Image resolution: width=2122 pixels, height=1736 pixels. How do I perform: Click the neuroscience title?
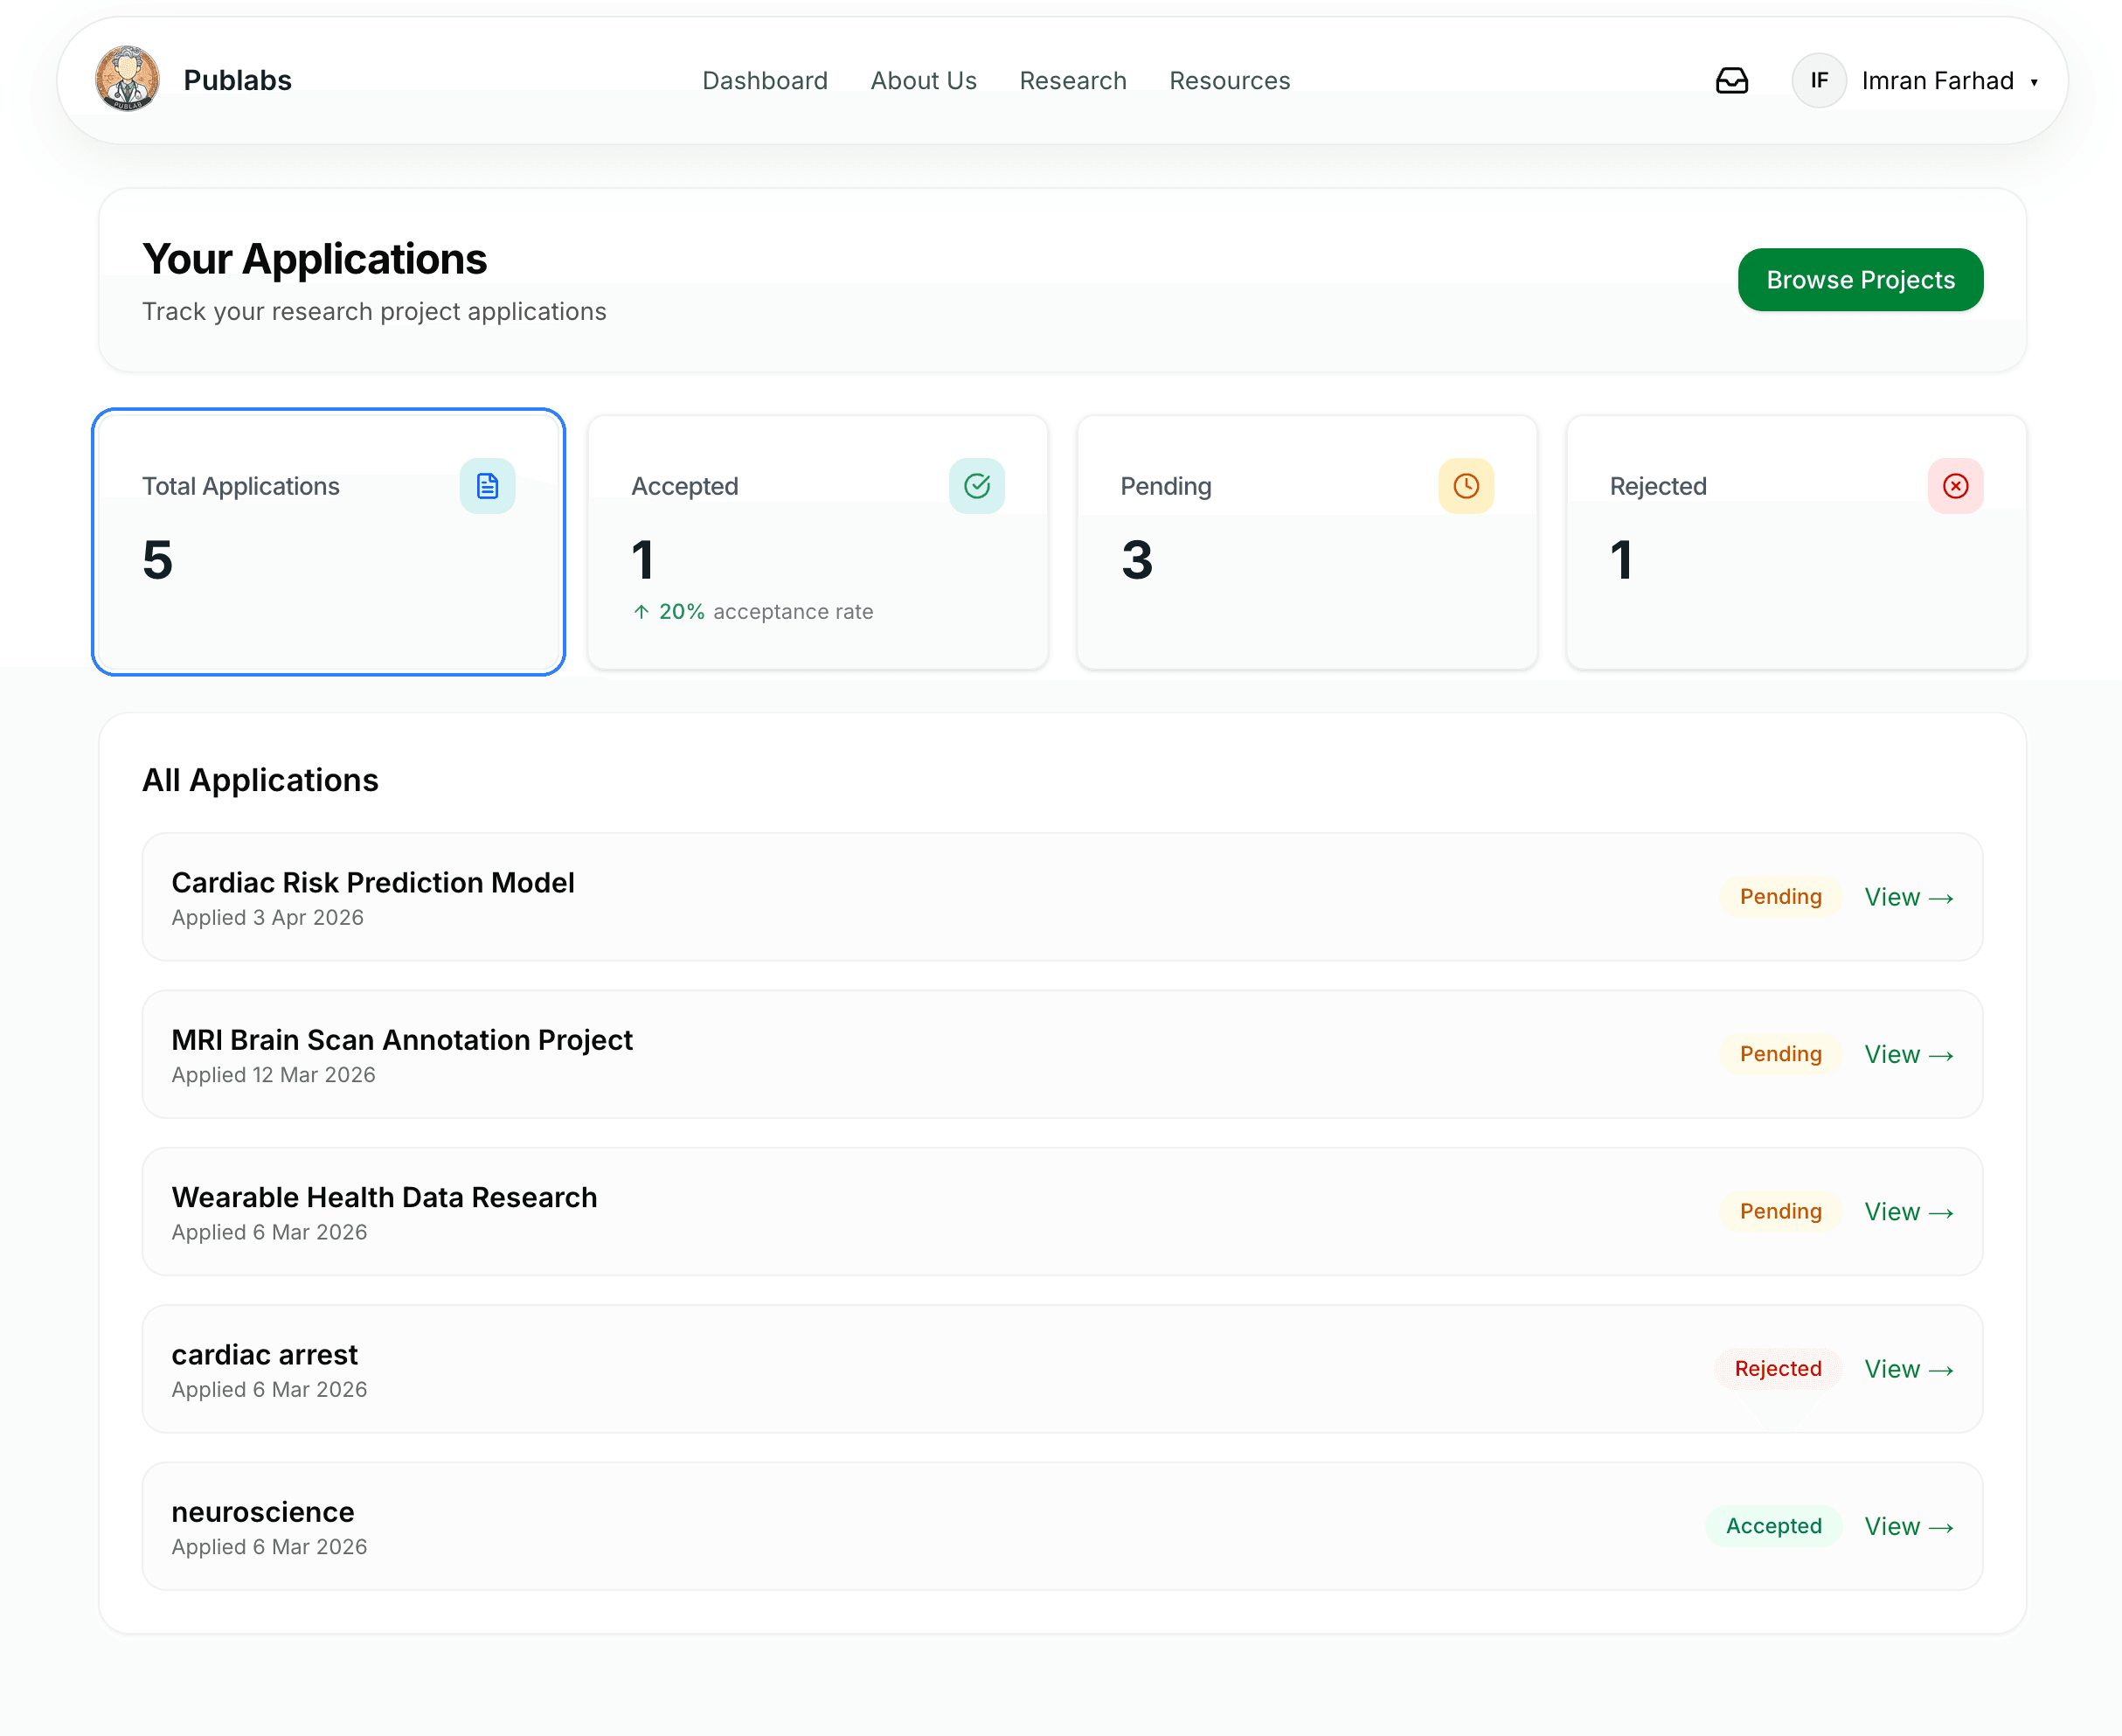(262, 1512)
